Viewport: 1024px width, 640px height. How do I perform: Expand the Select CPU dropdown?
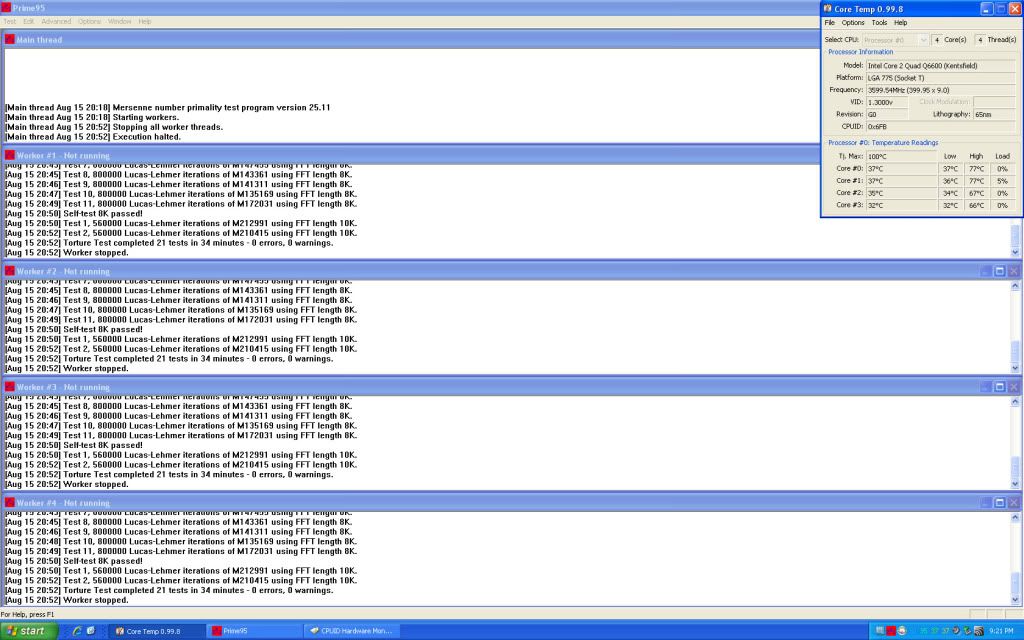click(x=922, y=39)
